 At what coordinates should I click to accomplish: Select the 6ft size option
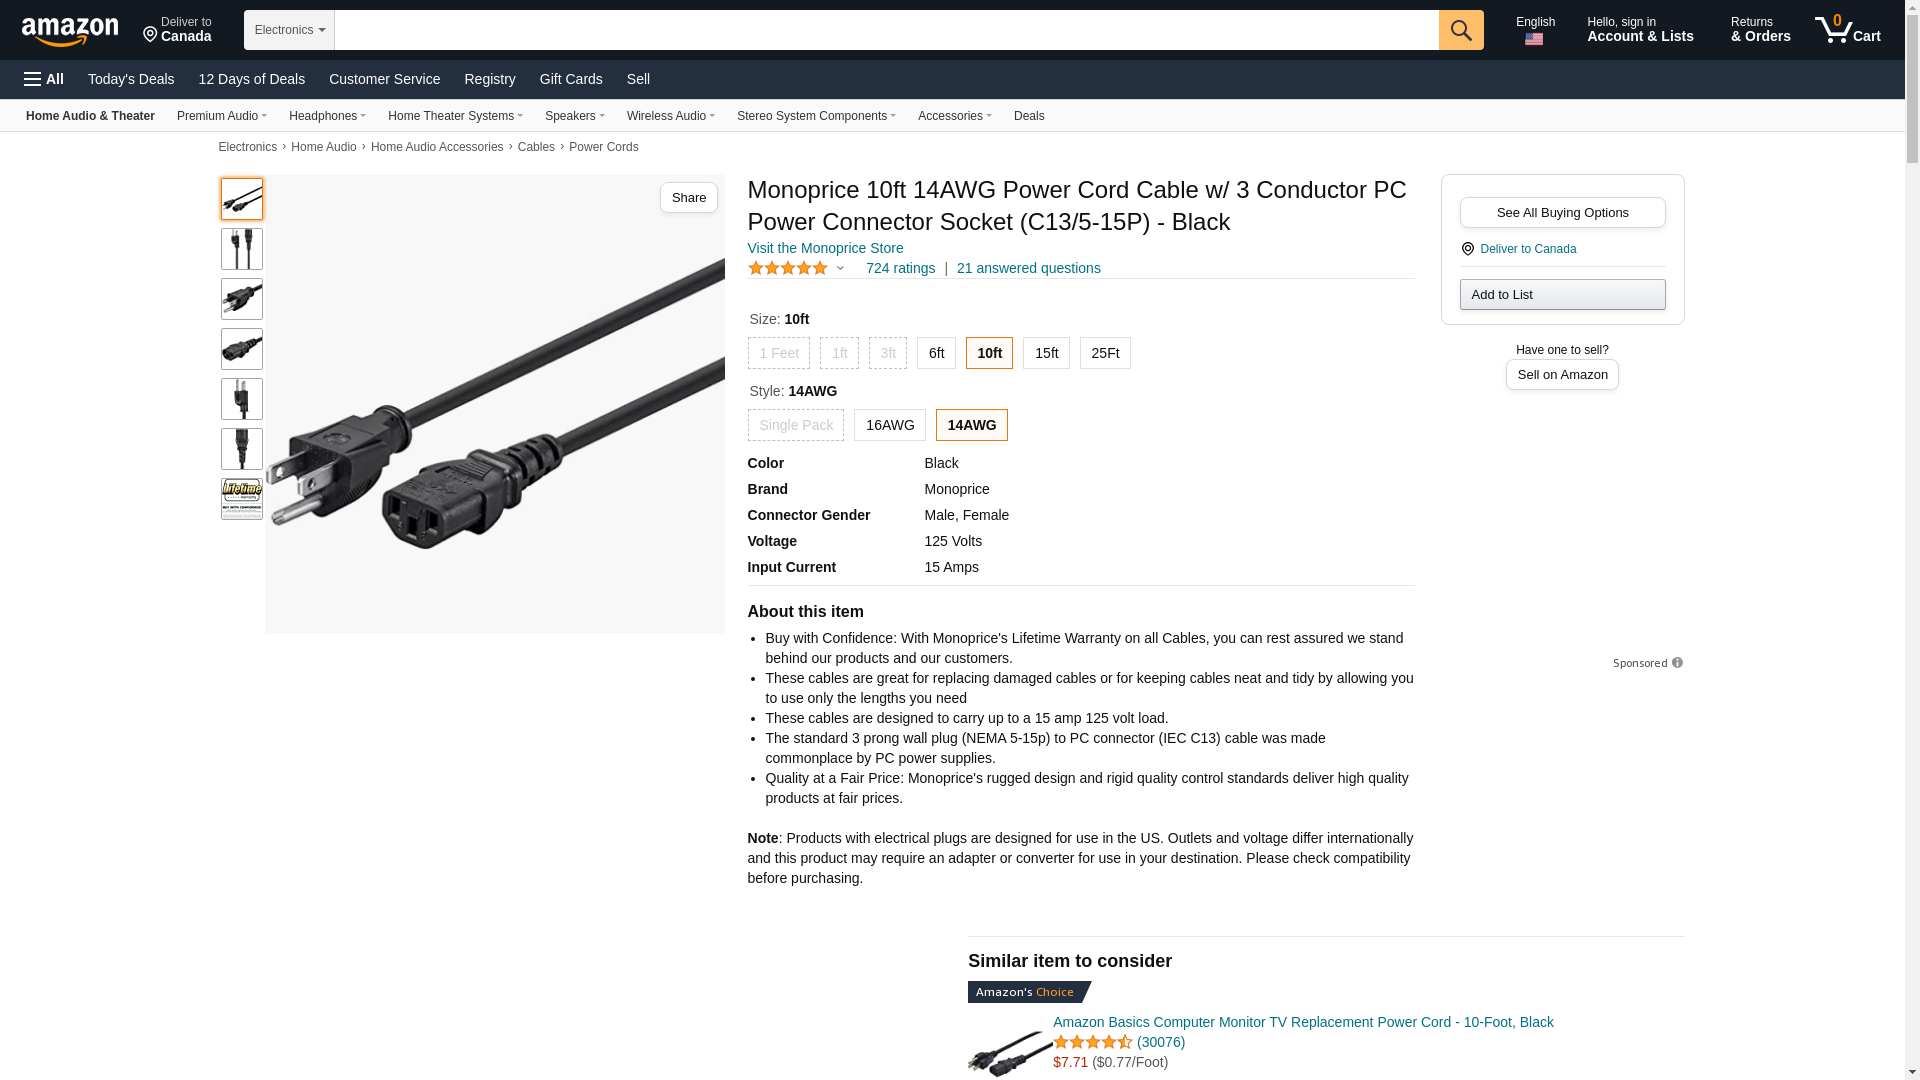pos(936,353)
